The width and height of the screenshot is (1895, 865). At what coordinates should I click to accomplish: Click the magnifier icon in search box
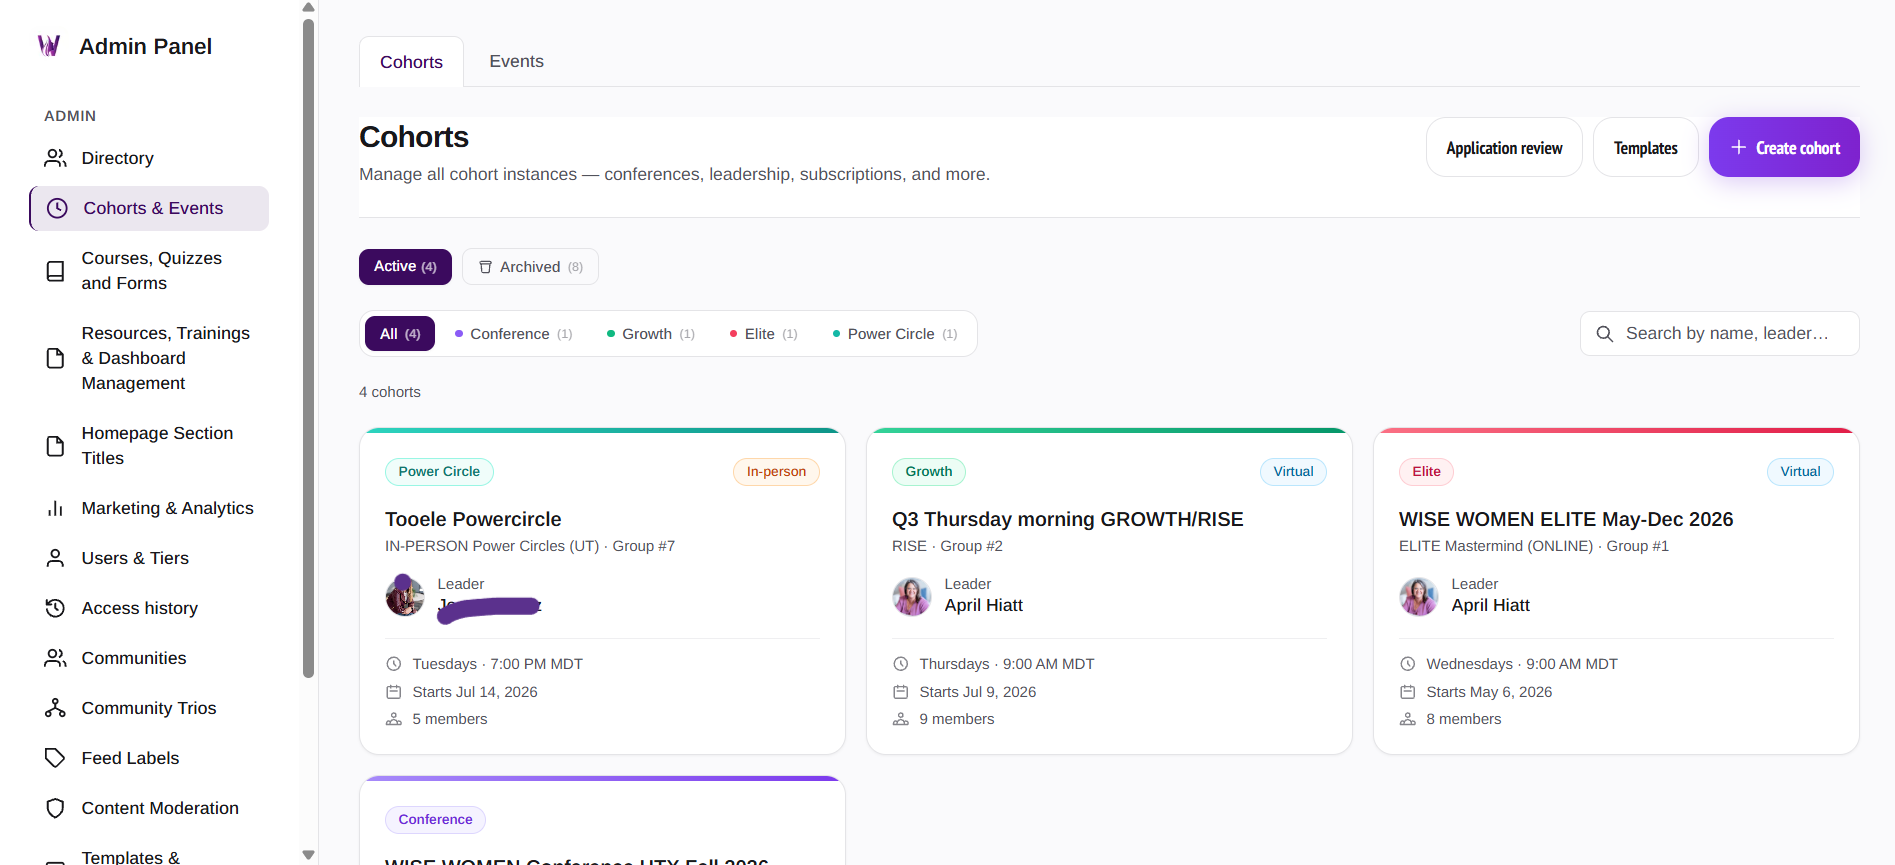click(1605, 334)
